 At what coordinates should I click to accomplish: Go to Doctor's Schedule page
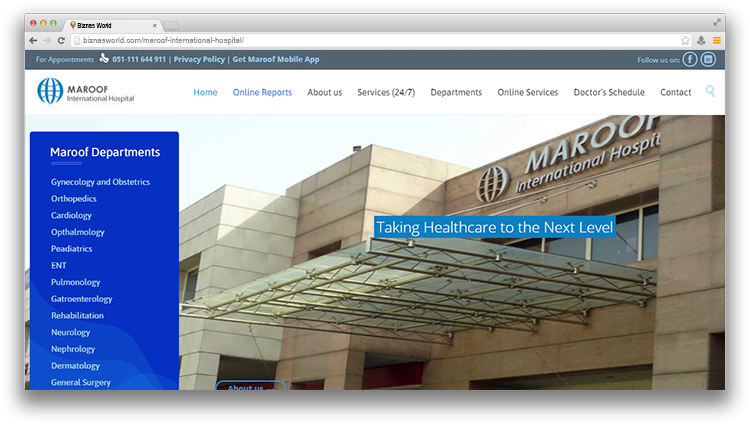coord(609,92)
